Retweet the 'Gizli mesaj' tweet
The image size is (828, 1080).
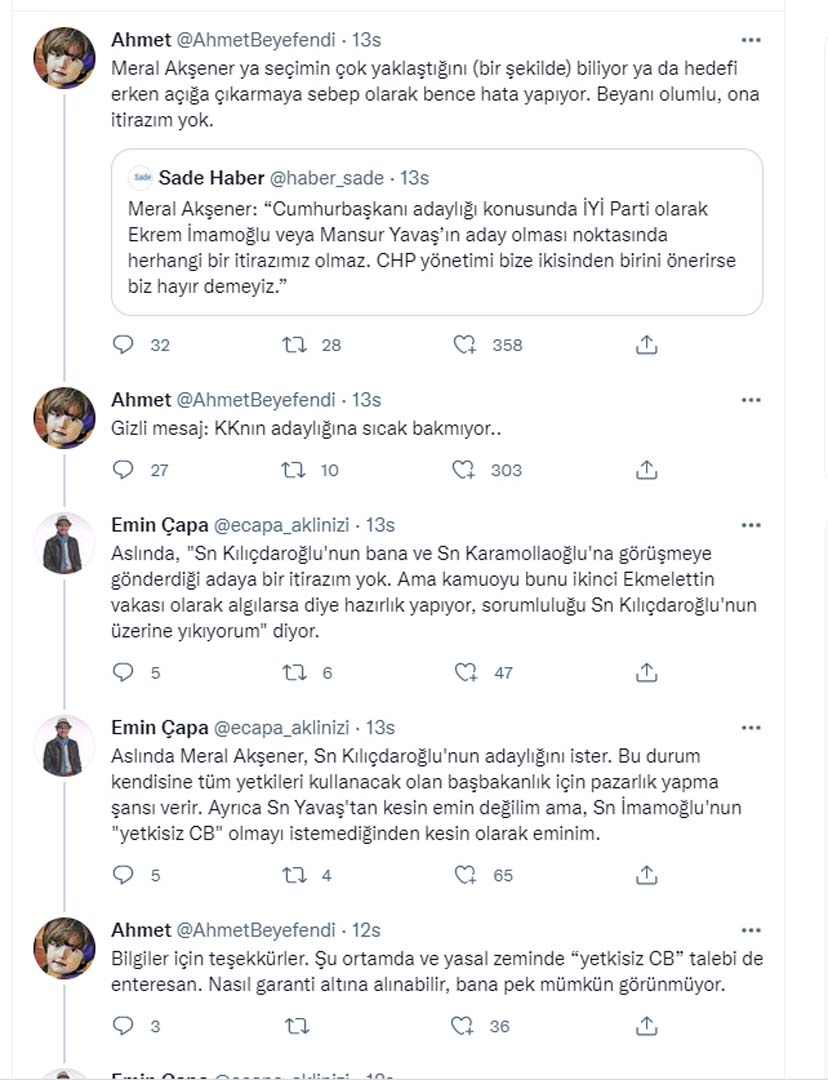pos(292,470)
